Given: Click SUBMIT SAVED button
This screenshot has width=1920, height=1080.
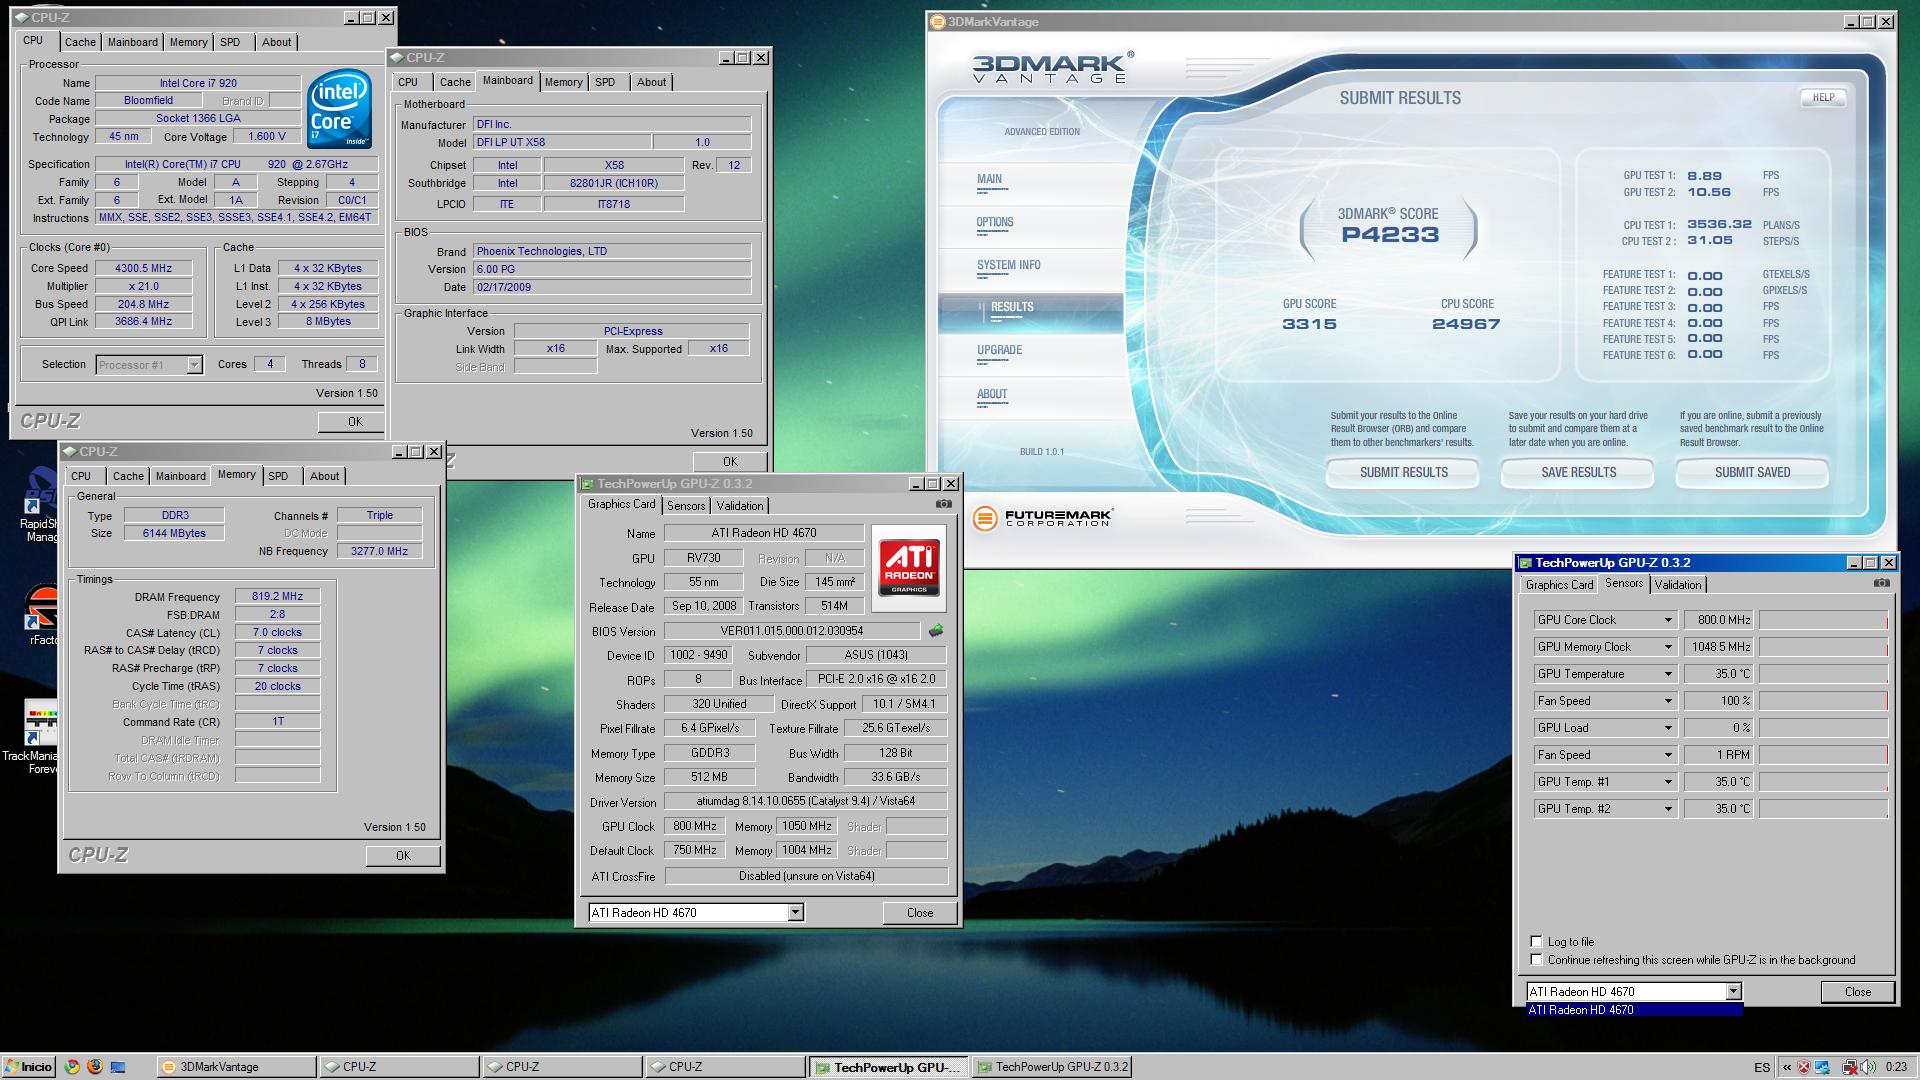Looking at the screenshot, I should 1752,472.
